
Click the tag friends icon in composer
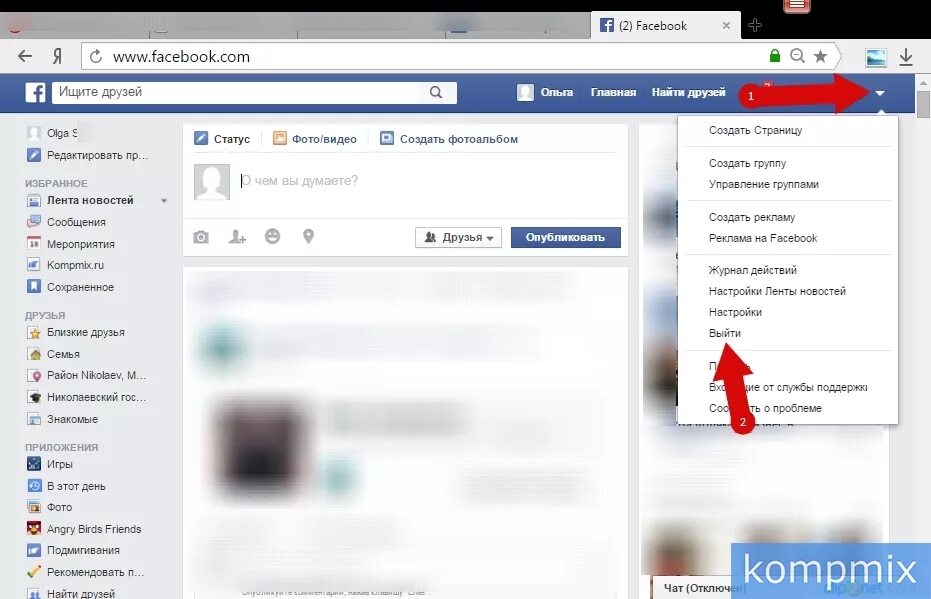click(236, 236)
